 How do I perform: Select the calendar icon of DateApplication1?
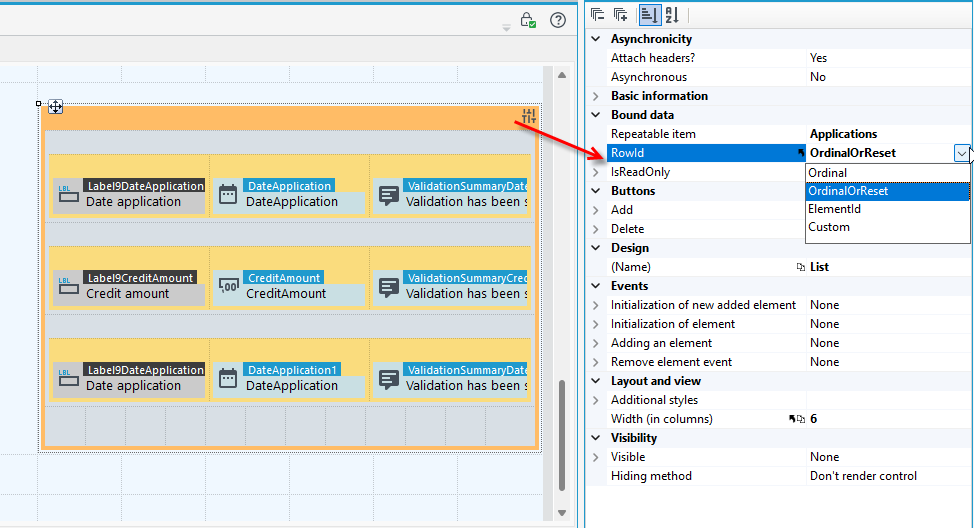(x=228, y=378)
